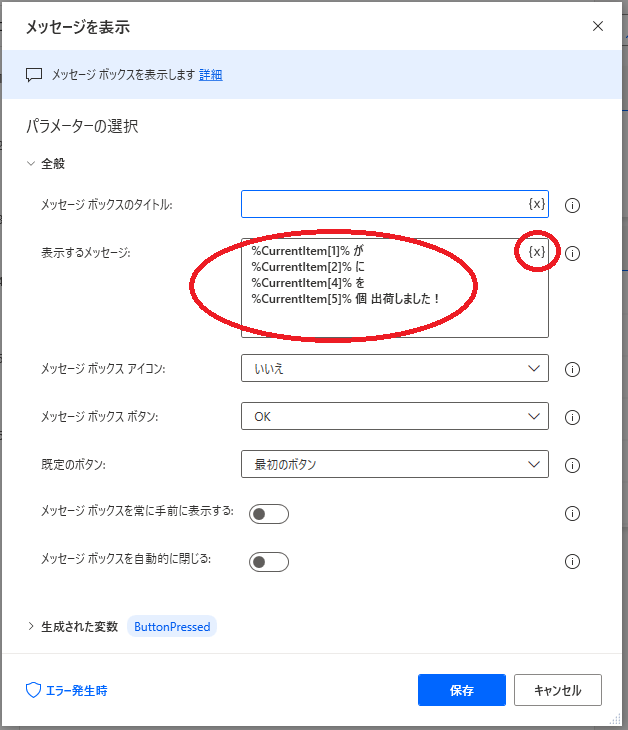Viewport: 628px width, 730px height.
Task: Click info icon for メッセージ ボックスのタイトル
Action: [573, 206]
